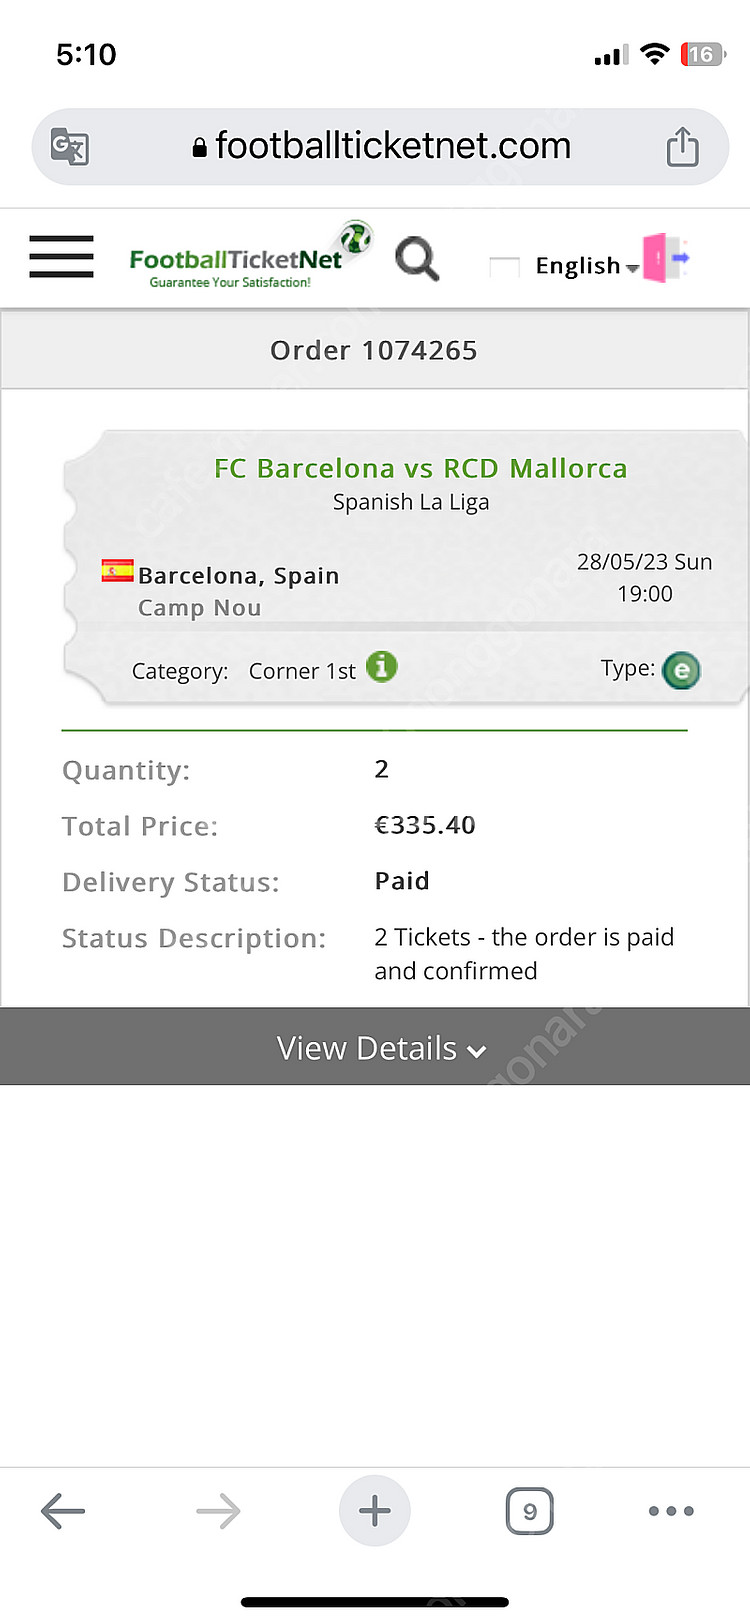Open the English language dropdown
This screenshot has width=750, height=1624.
tap(587, 266)
